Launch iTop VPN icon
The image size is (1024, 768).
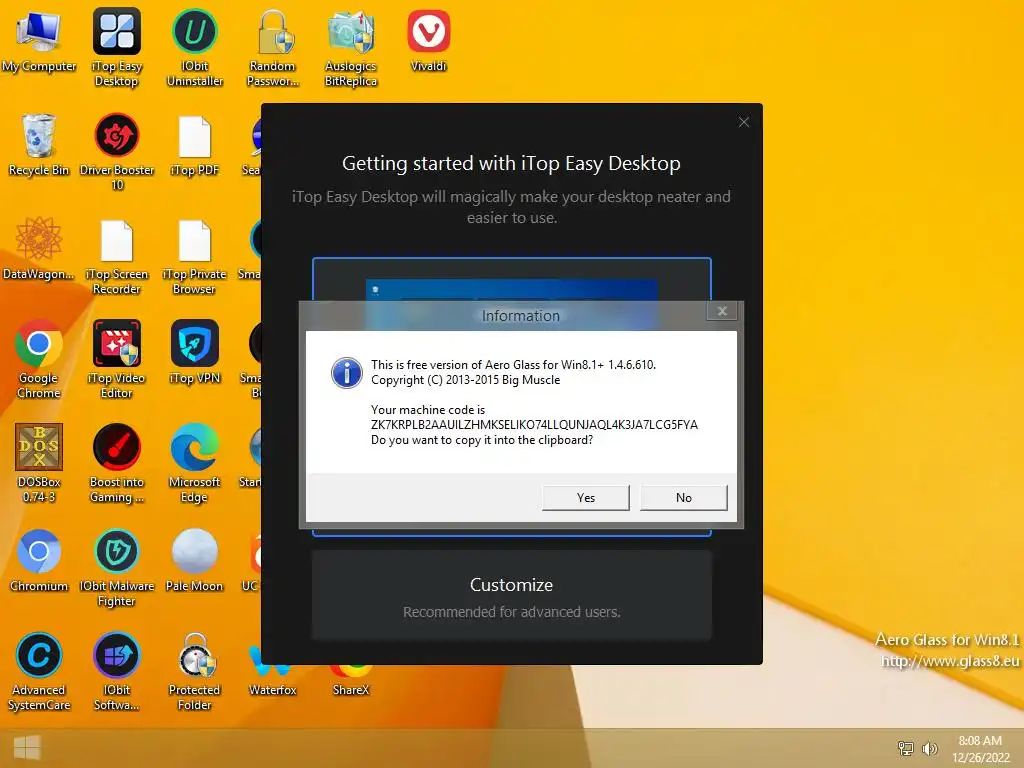point(195,353)
